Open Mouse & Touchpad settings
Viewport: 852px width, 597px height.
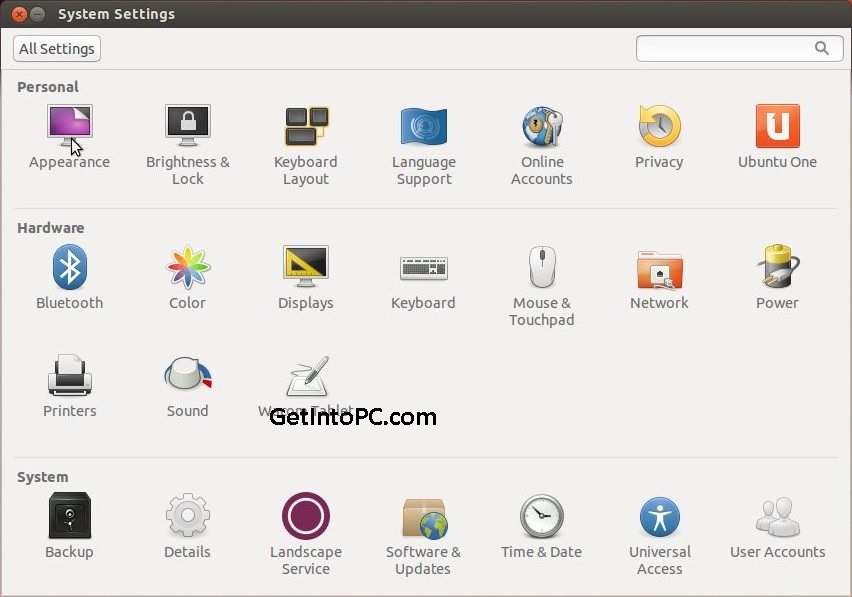pos(541,266)
